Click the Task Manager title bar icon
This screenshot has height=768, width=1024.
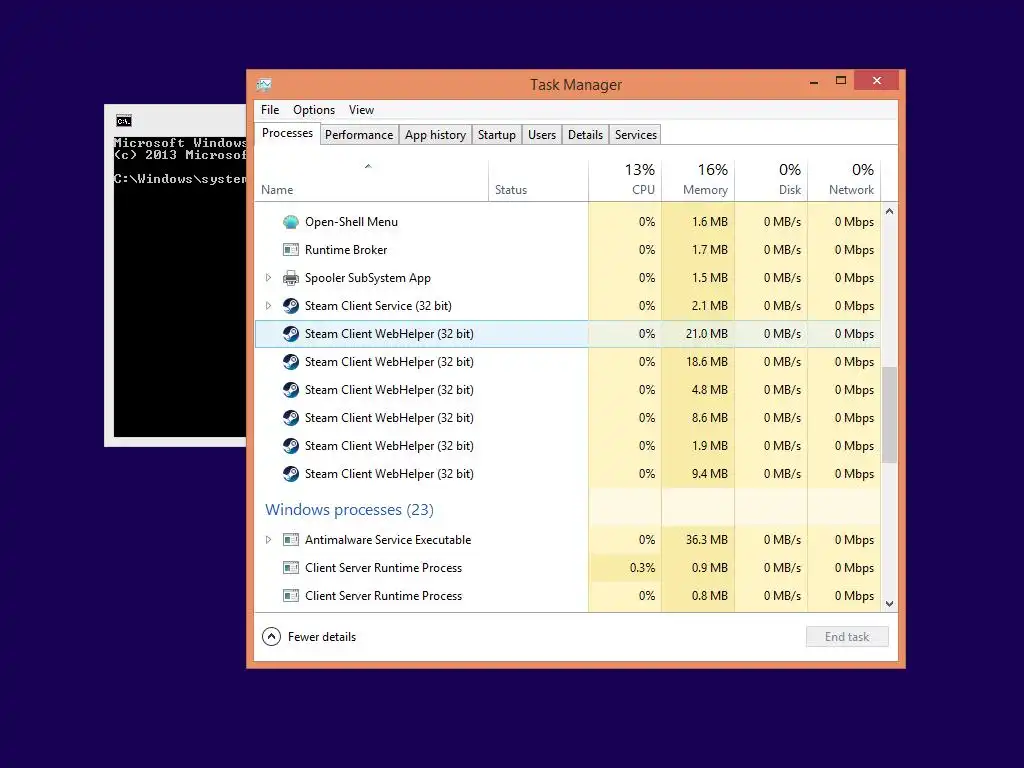tap(264, 85)
